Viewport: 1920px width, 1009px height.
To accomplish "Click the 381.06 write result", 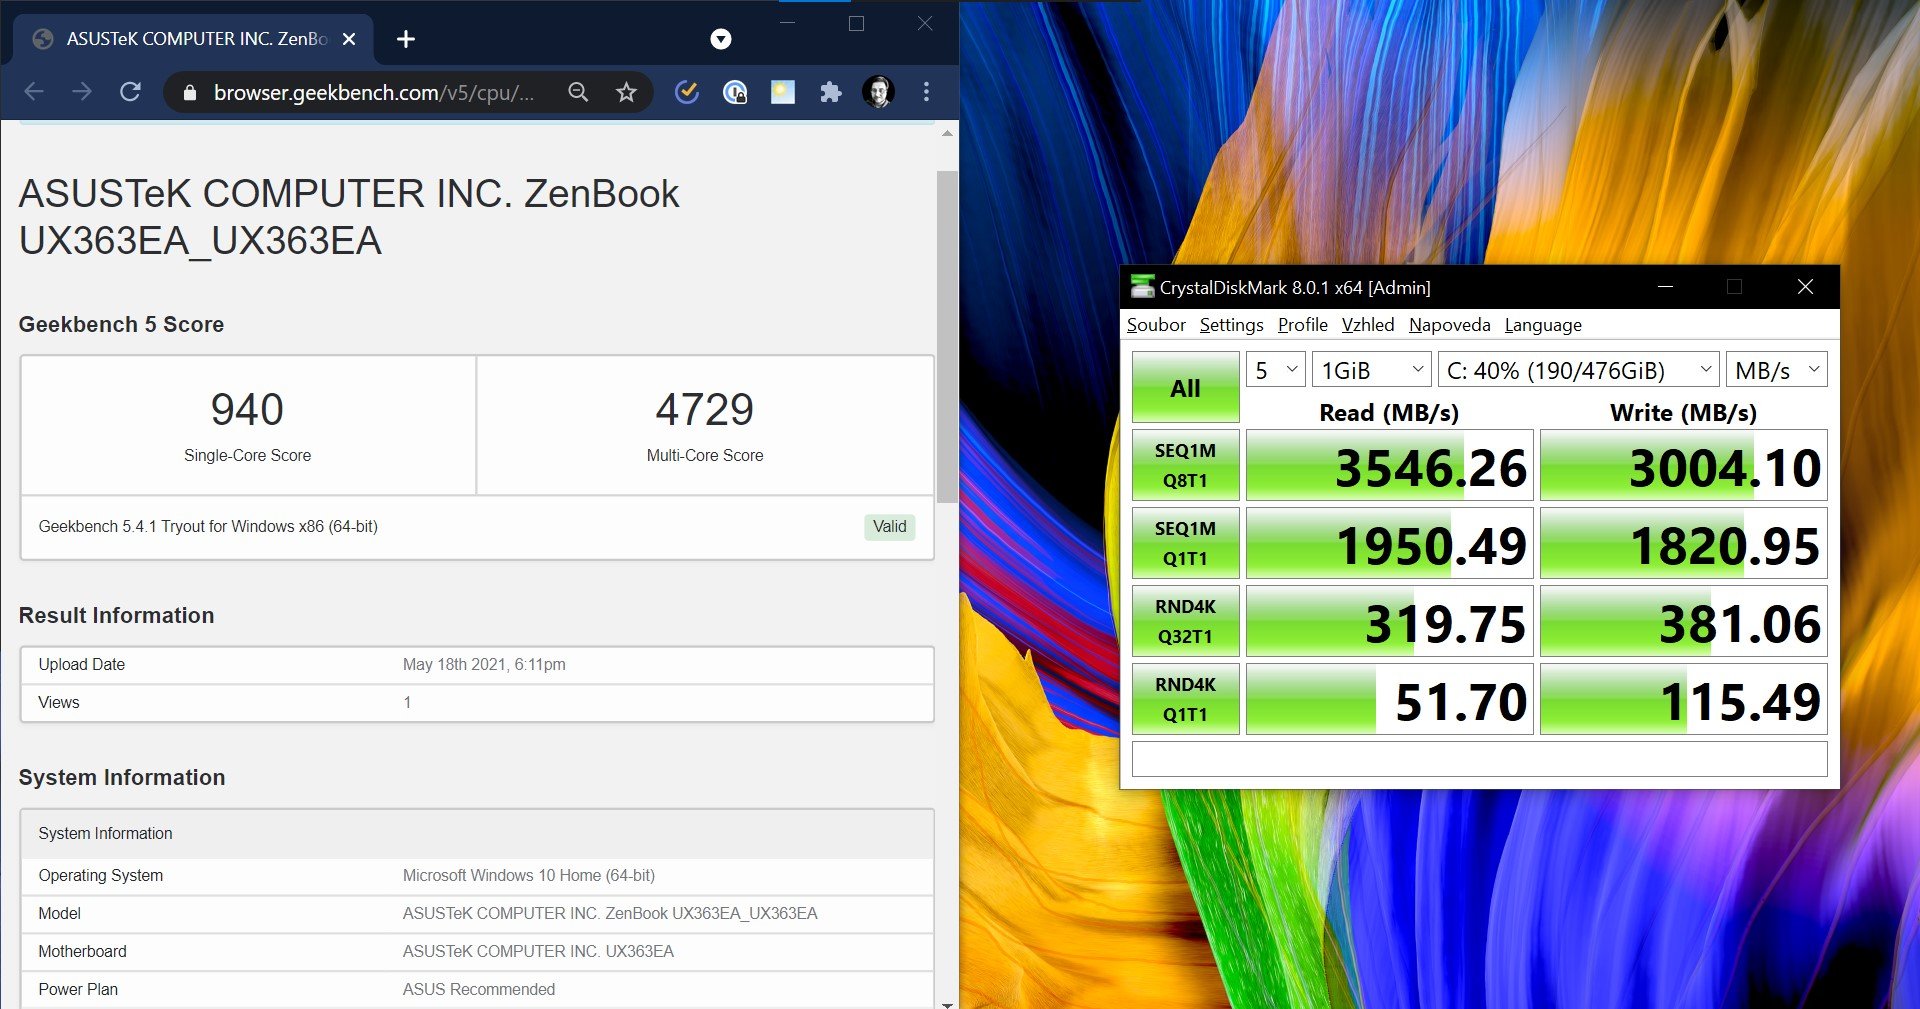I will 1683,622.
